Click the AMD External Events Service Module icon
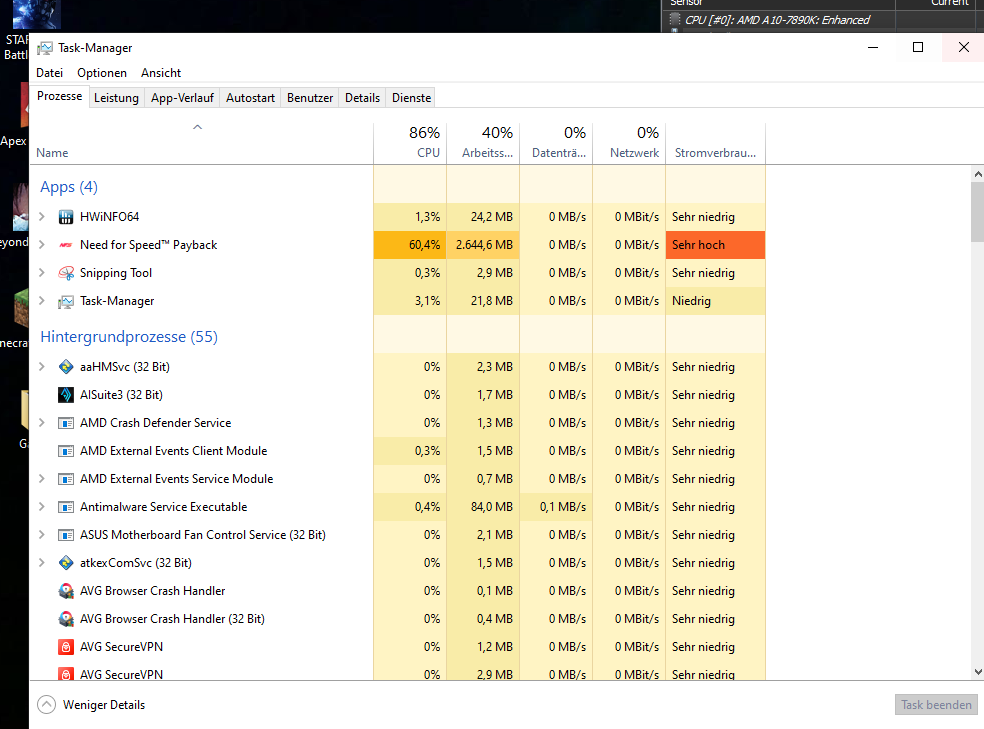 coord(66,479)
